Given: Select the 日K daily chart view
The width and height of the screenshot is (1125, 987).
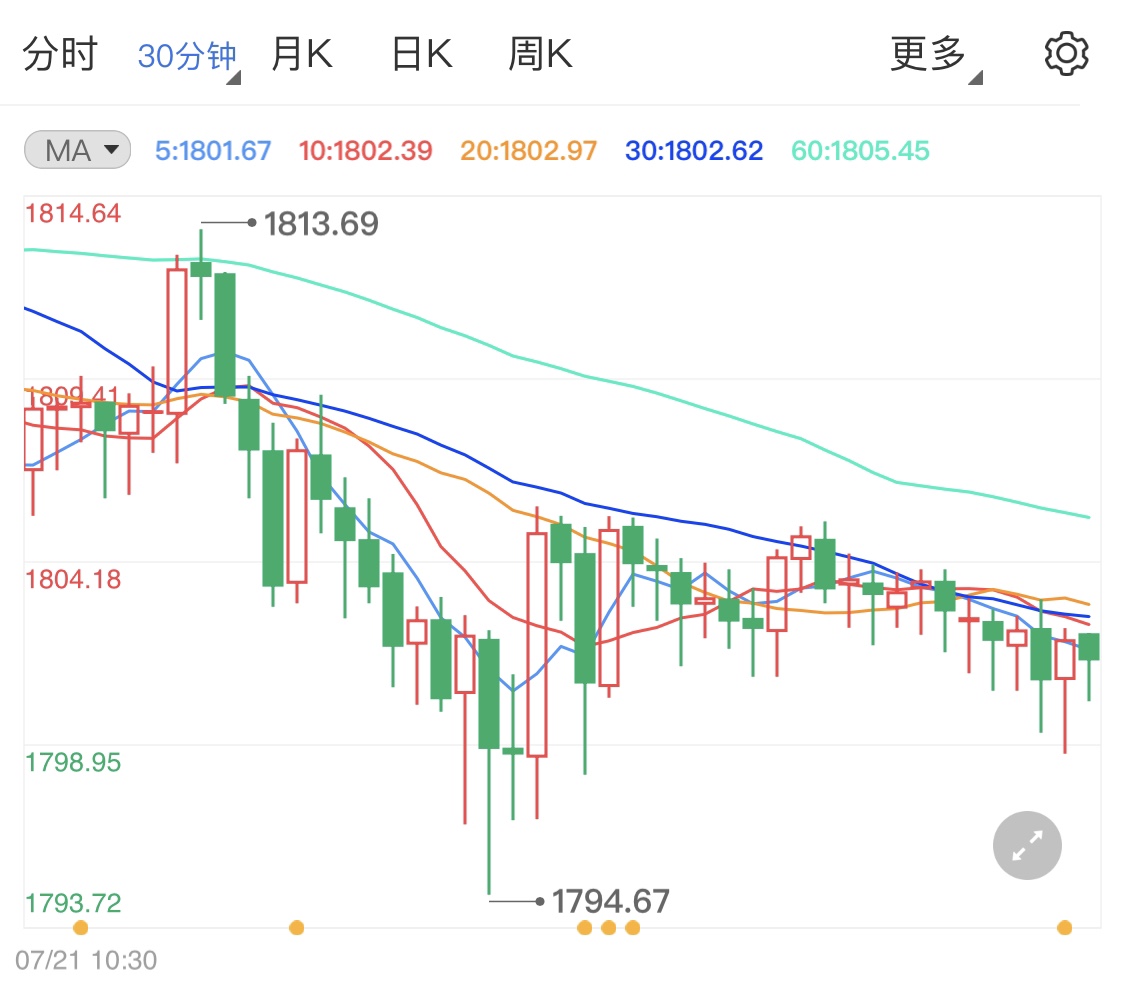Looking at the screenshot, I should tap(420, 53).
